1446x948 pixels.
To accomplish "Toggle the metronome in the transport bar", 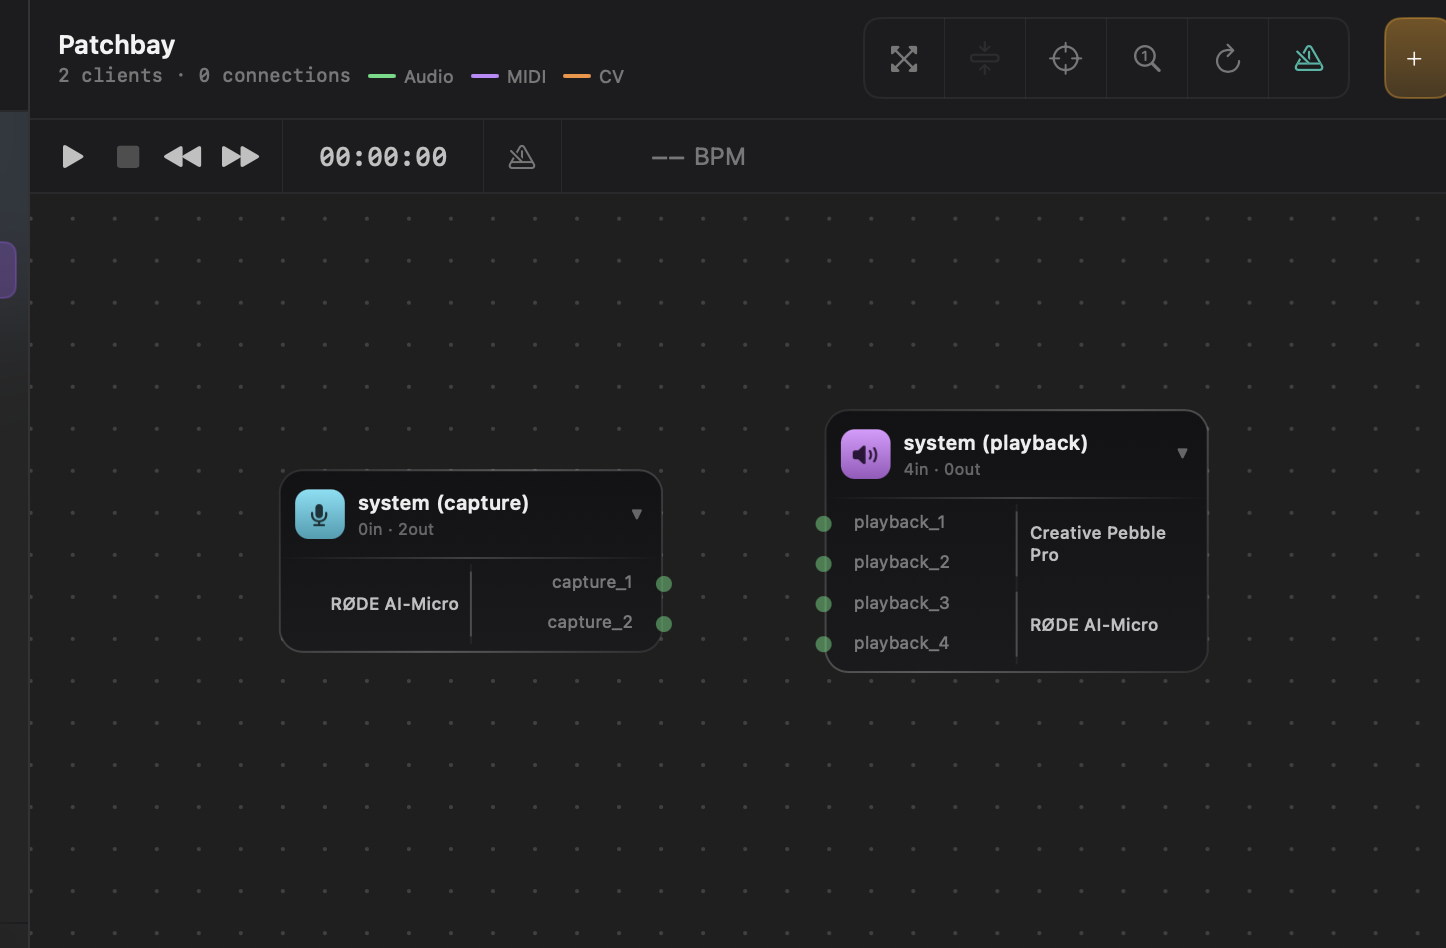I will (521, 156).
